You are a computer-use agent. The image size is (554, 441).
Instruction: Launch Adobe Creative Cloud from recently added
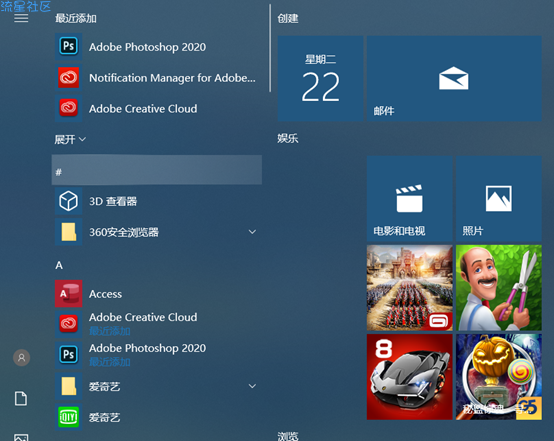[143, 108]
